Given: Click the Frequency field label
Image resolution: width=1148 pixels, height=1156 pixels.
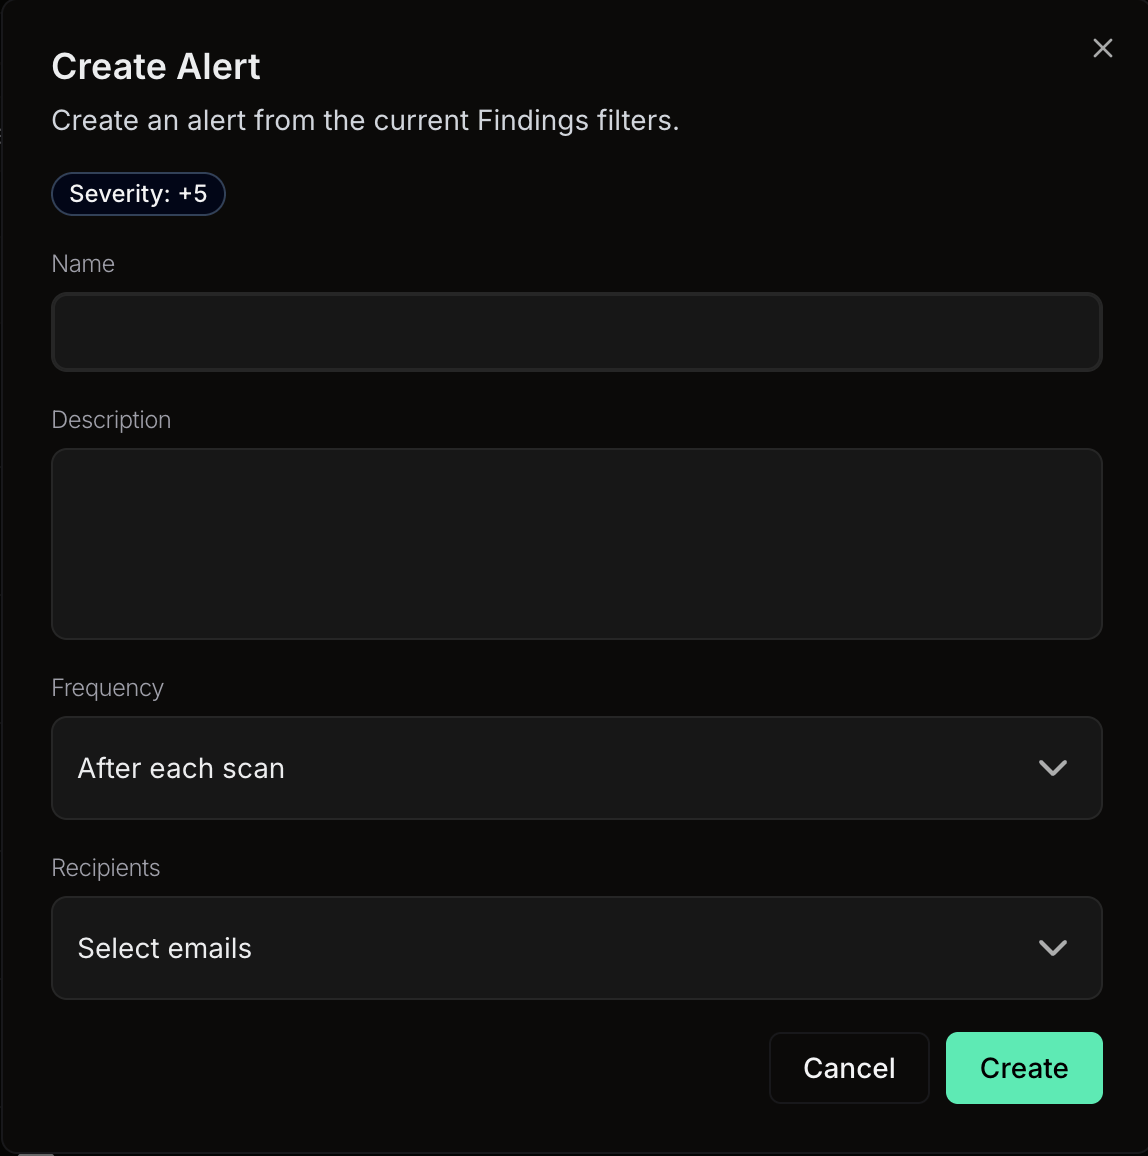Looking at the screenshot, I should (x=108, y=688).
